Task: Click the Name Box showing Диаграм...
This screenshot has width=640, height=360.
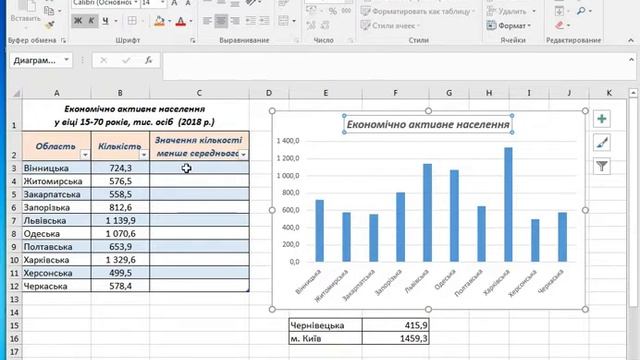Action: pyautogui.click(x=35, y=60)
